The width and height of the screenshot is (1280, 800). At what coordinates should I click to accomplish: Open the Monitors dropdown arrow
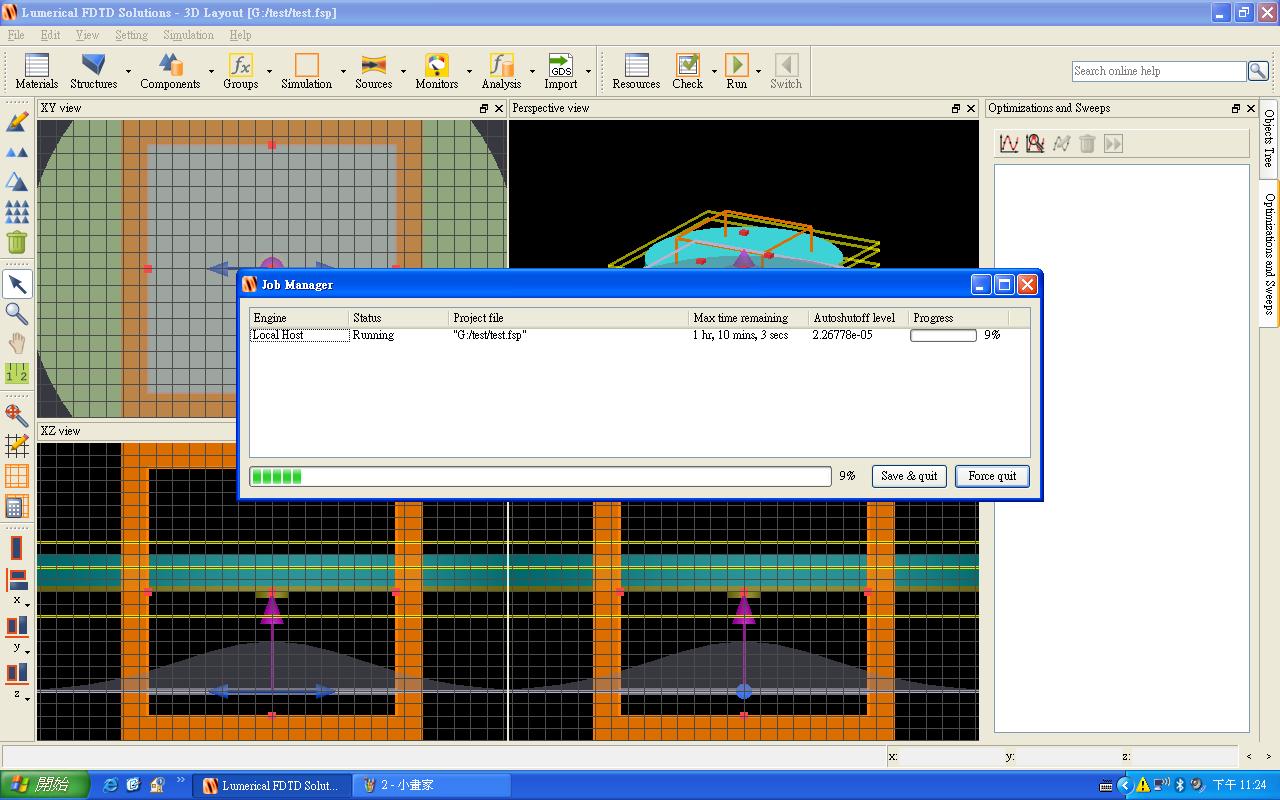click(x=469, y=71)
